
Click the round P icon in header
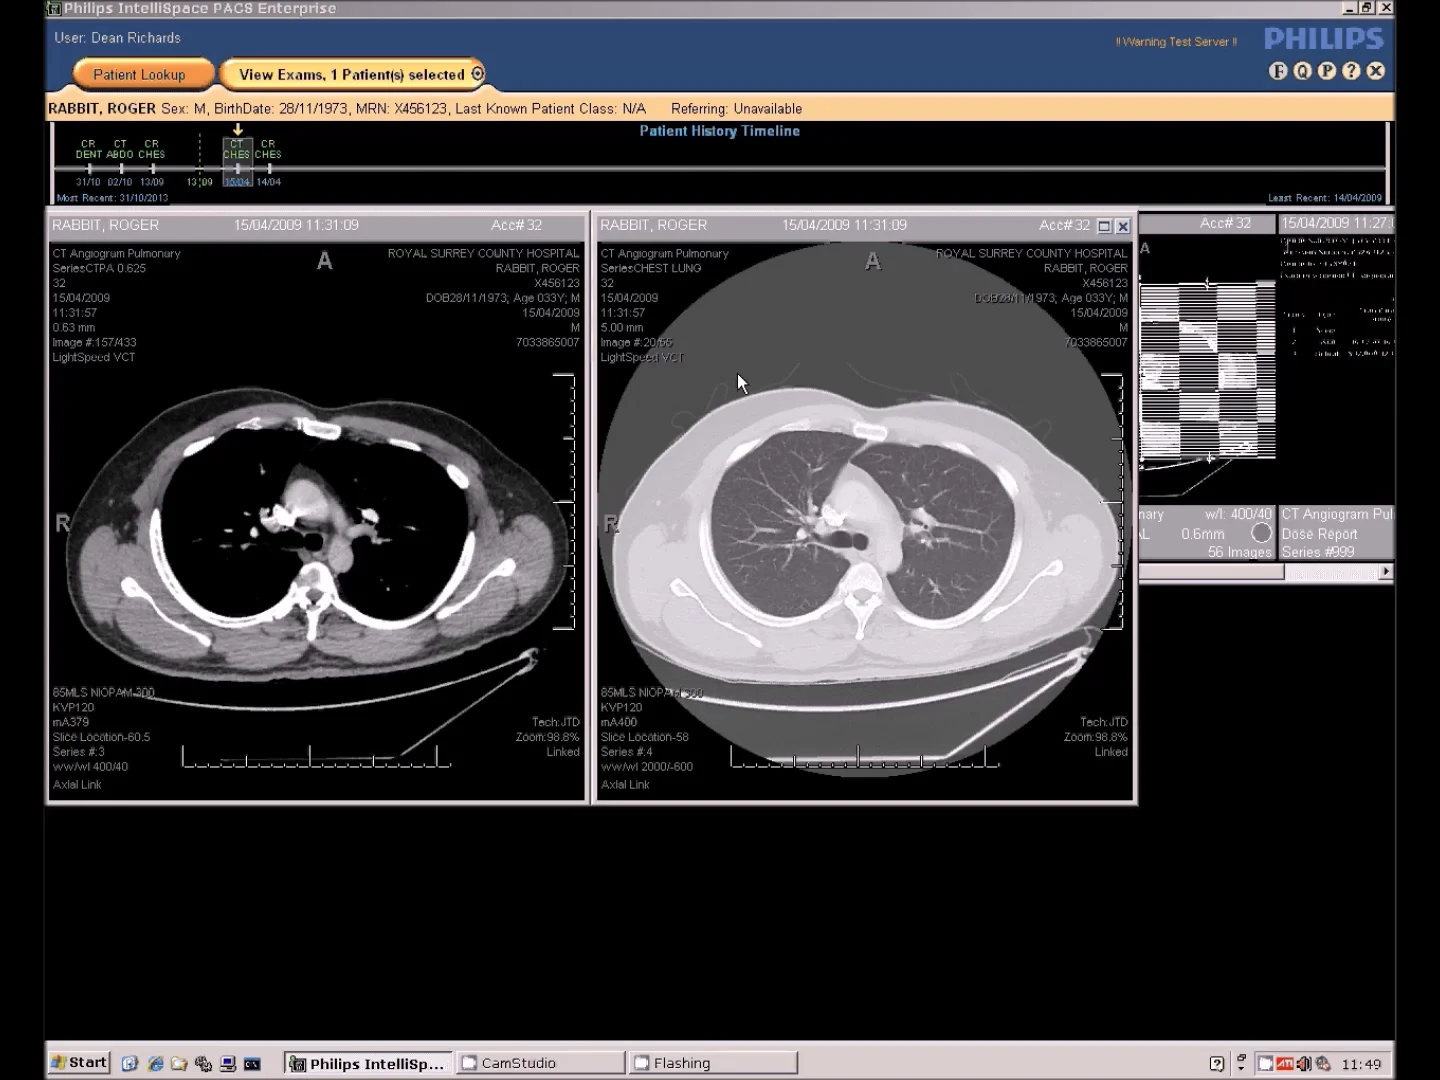[1327, 71]
